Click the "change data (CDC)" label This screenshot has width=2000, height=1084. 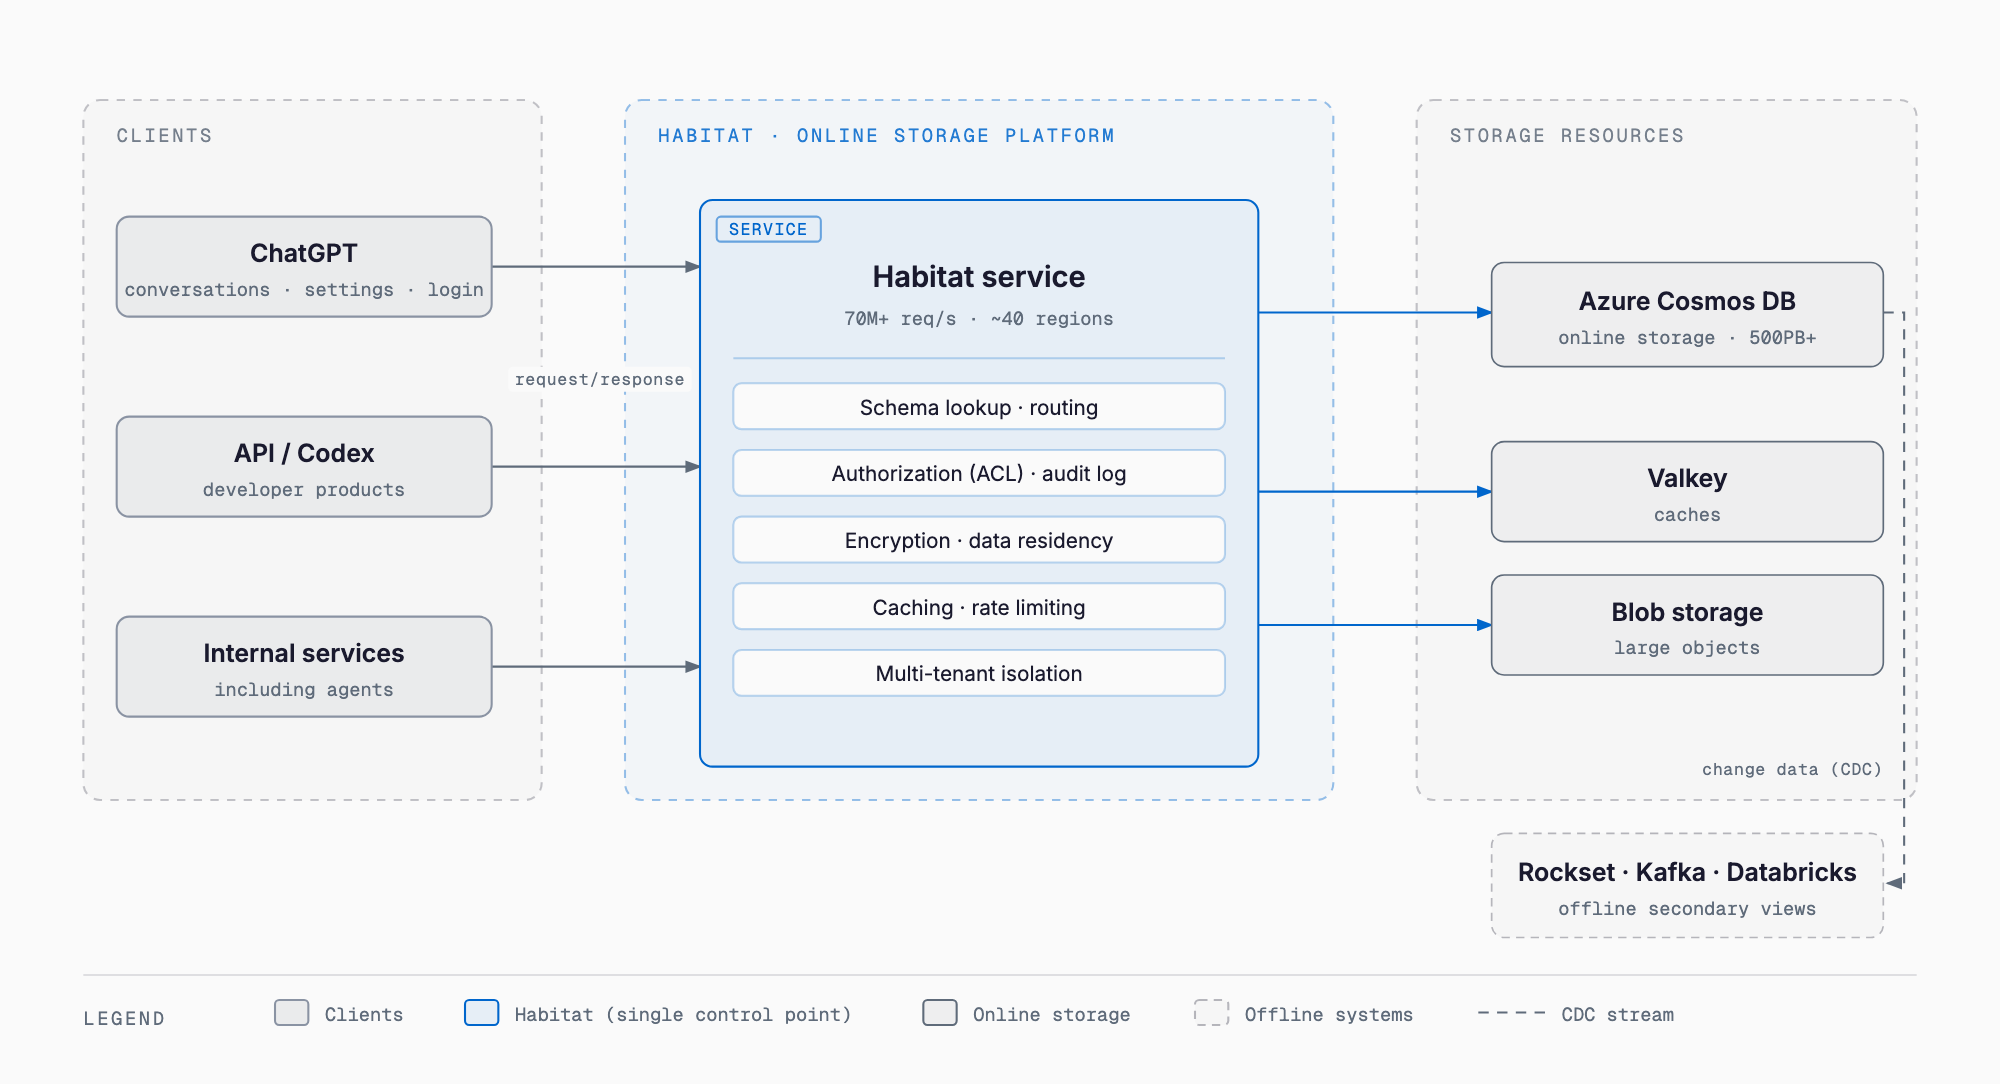(x=1792, y=769)
